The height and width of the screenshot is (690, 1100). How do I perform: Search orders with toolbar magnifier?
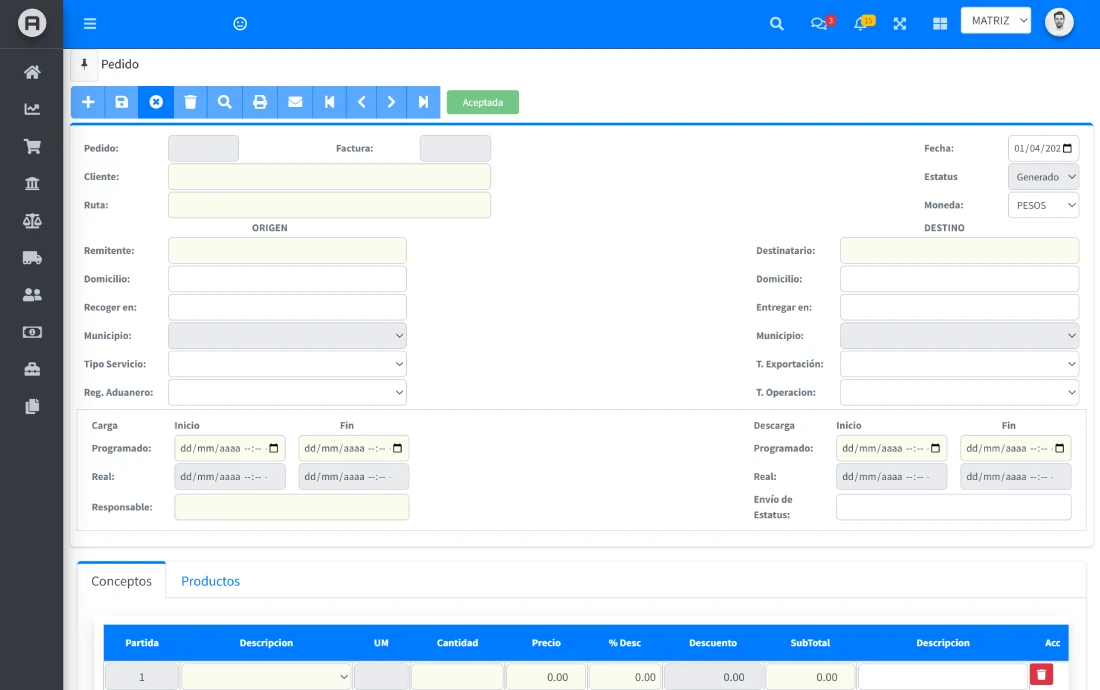(x=224, y=102)
